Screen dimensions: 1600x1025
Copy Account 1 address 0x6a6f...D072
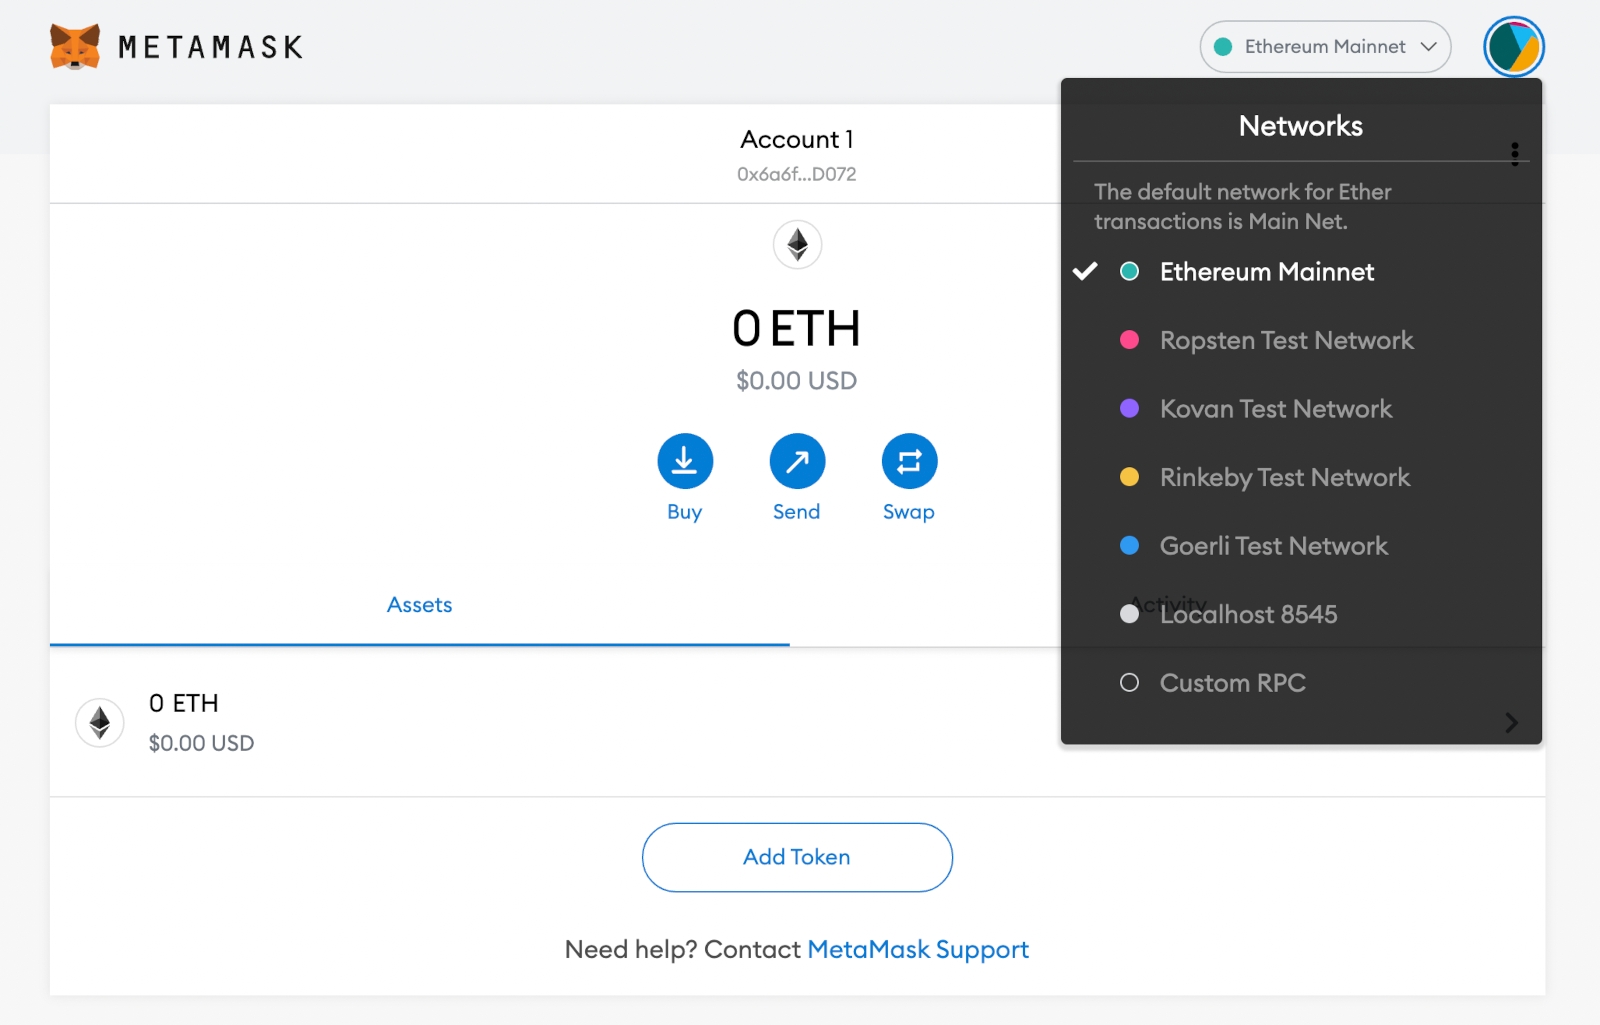tap(796, 174)
